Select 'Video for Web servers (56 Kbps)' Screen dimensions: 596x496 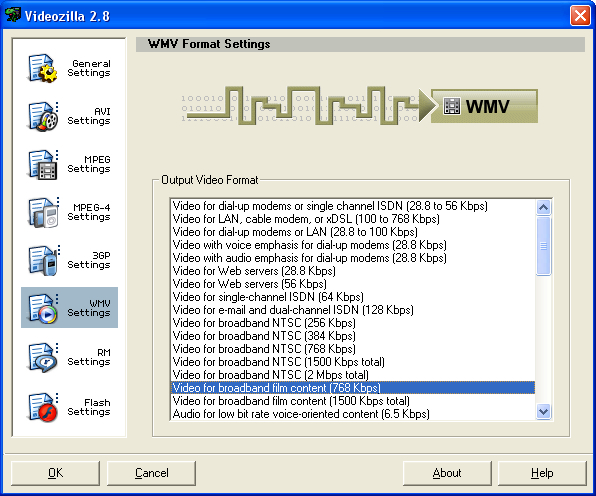pyautogui.click(x=353, y=284)
